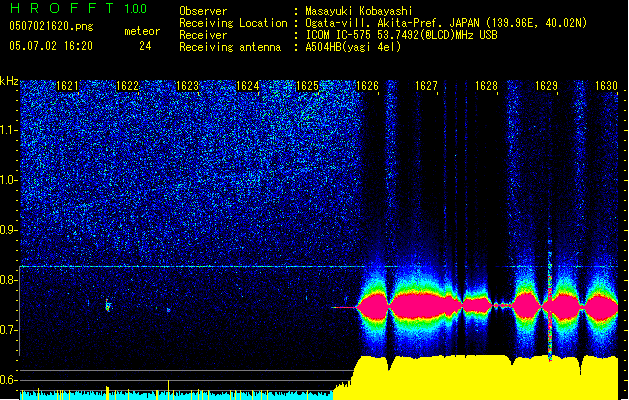Viewport: 629px width, 400px height.
Task: Click the Receiving Location label
Action: [x=233, y=23]
